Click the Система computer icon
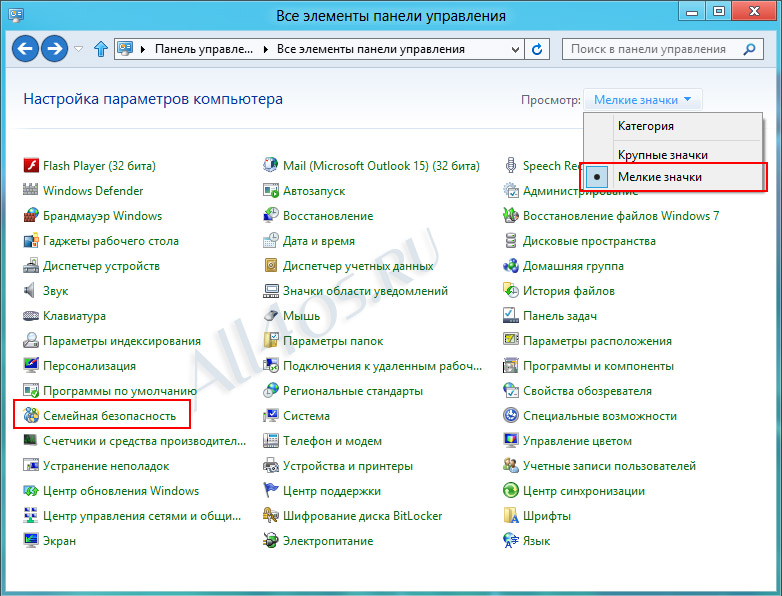782x596 pixels. pos(271,415)
